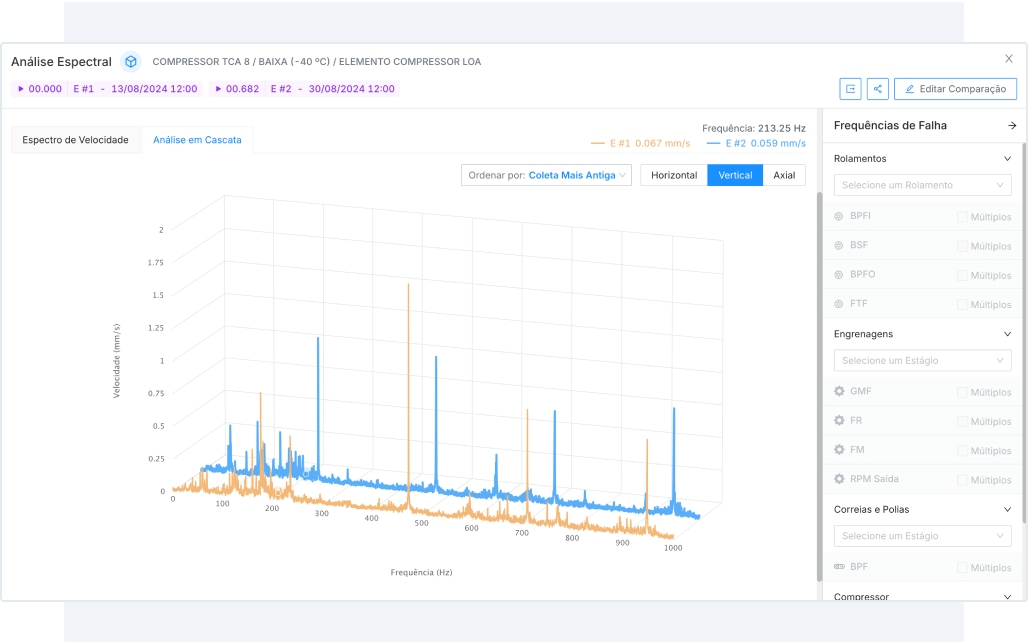Click the Editar Comparação button
The width and height of the screenshot is (1028, 643).
[955, 89]
